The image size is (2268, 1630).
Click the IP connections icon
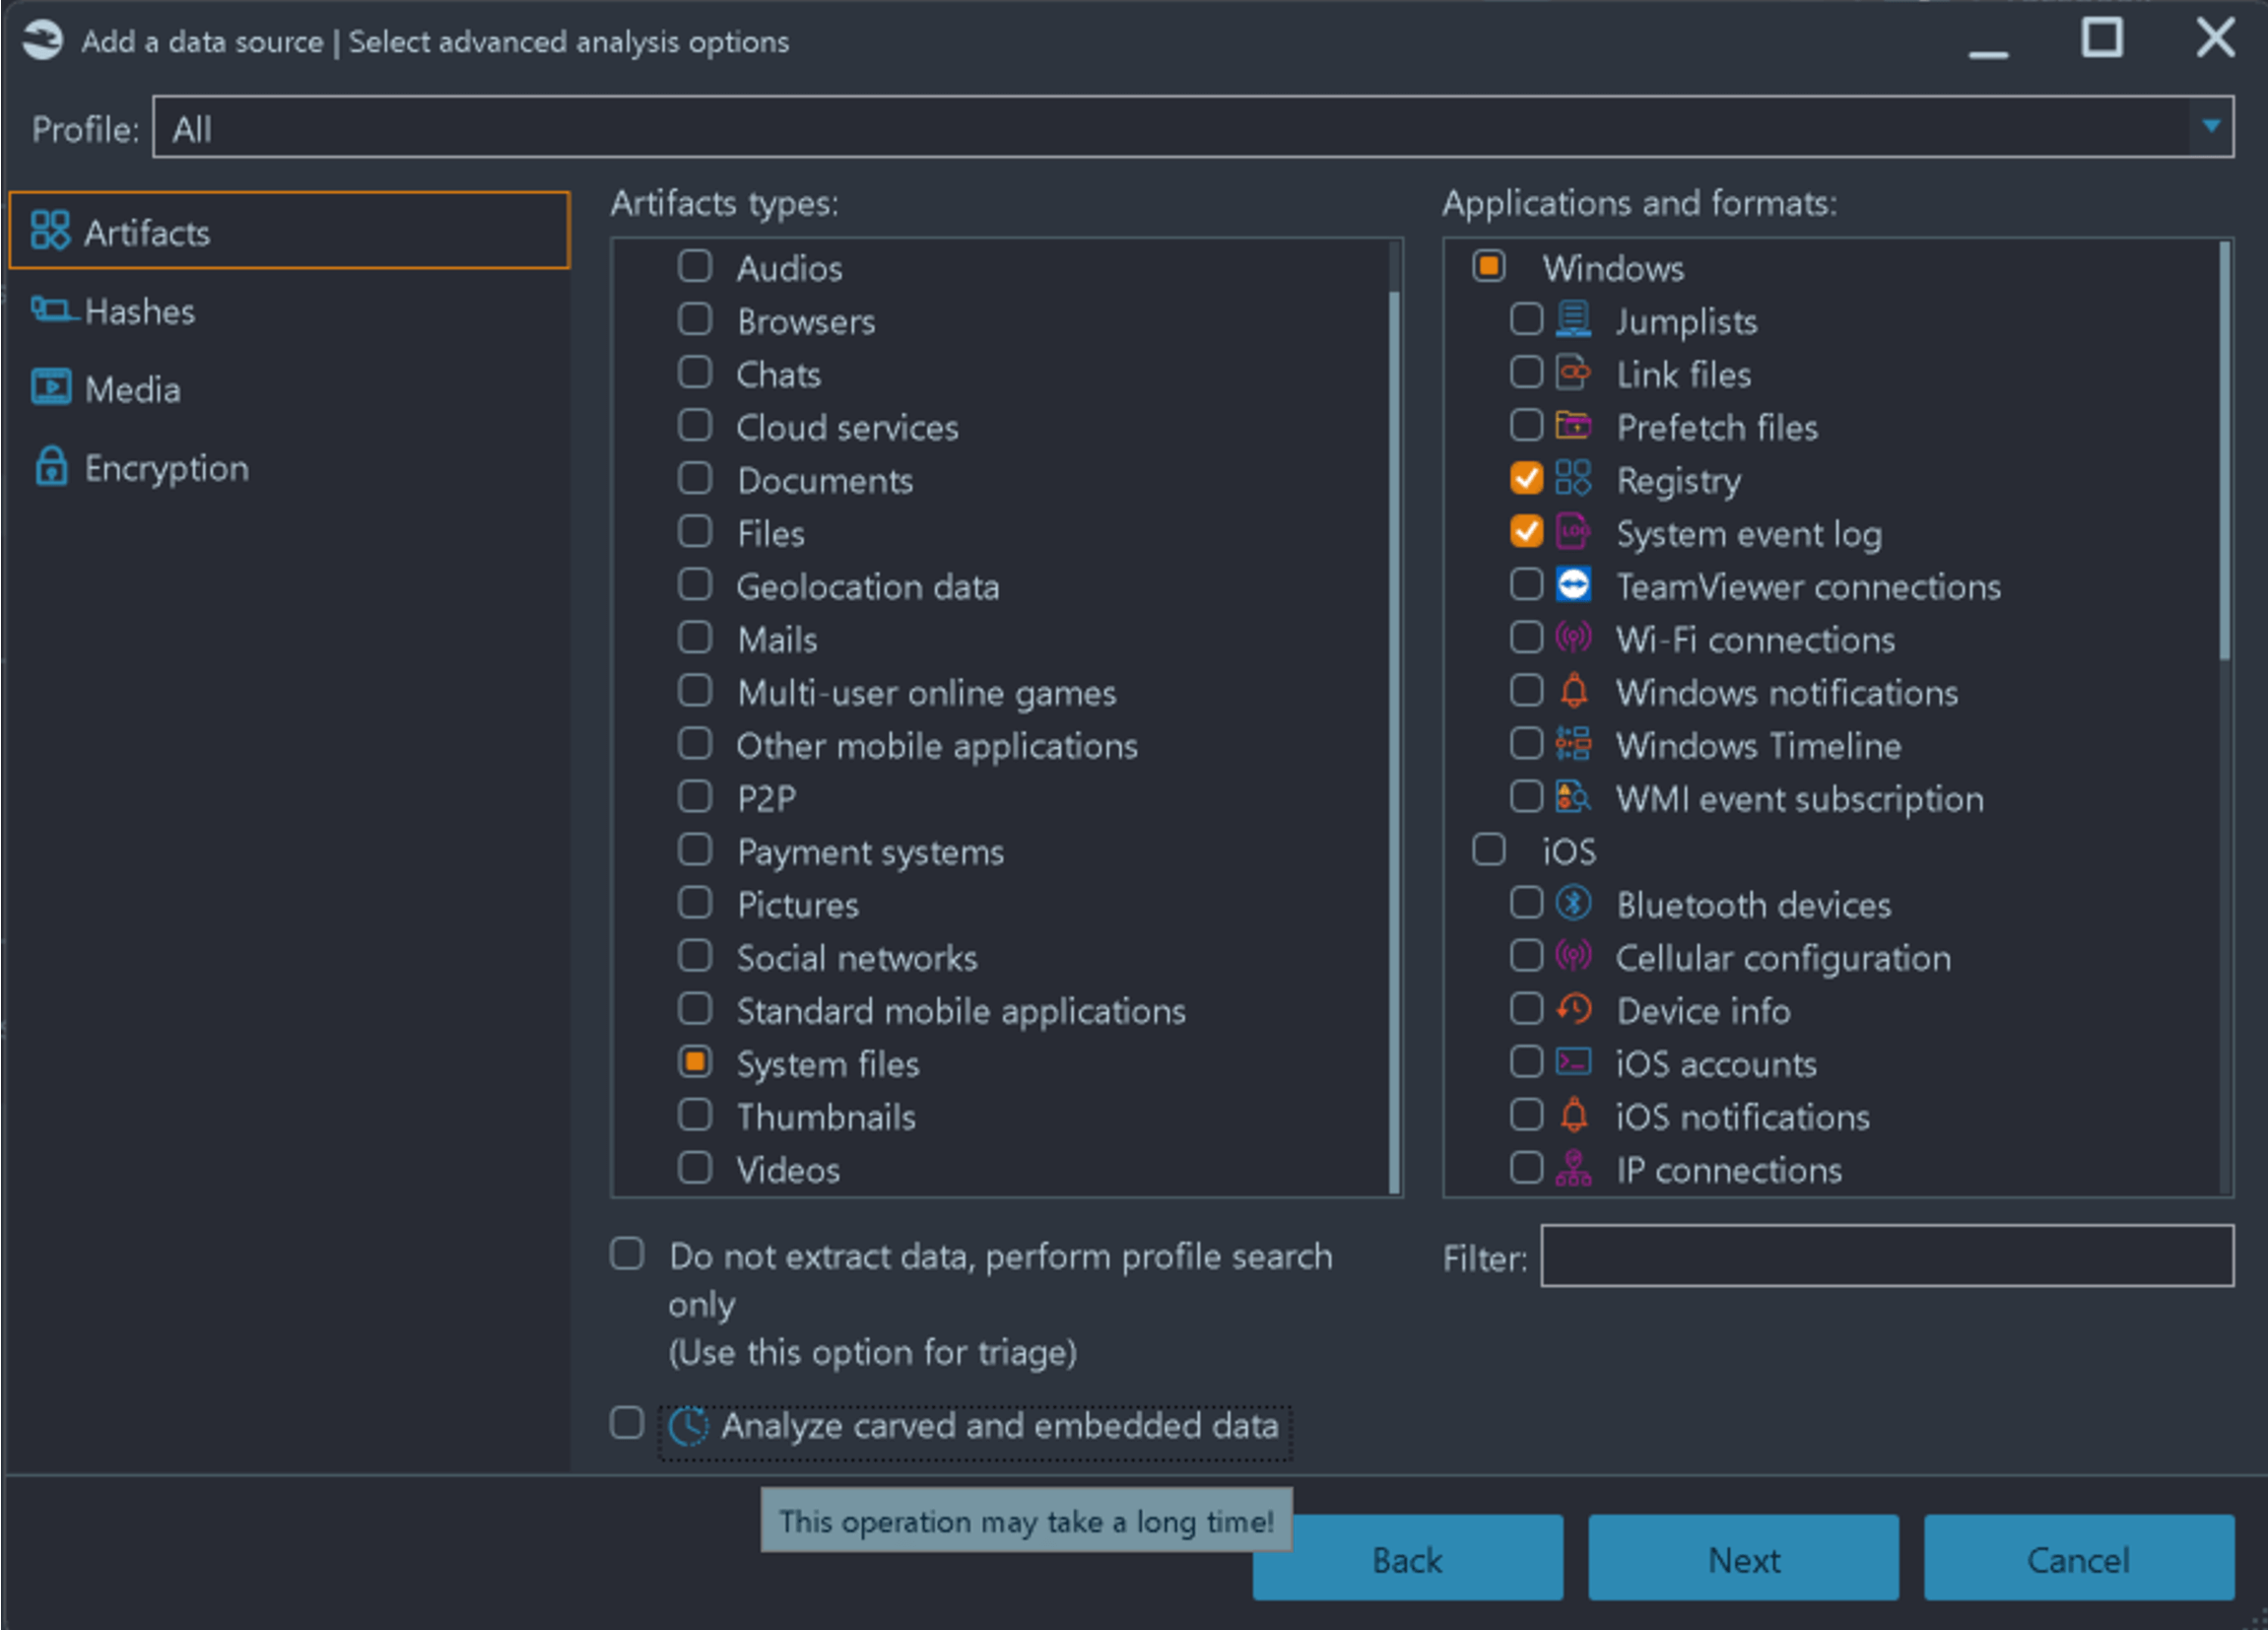click(x=1573, y=1168)
